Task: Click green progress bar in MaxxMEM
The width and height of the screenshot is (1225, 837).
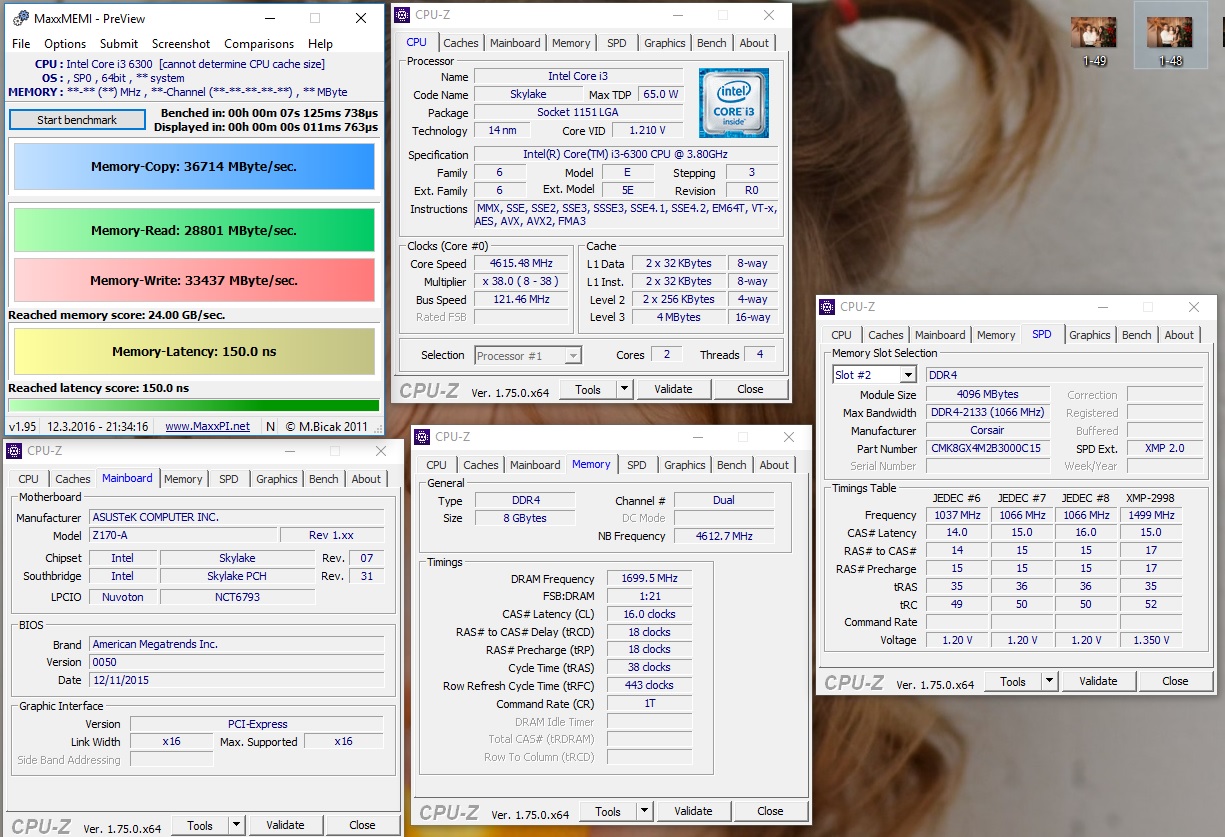Action: (x=194, y=405)
